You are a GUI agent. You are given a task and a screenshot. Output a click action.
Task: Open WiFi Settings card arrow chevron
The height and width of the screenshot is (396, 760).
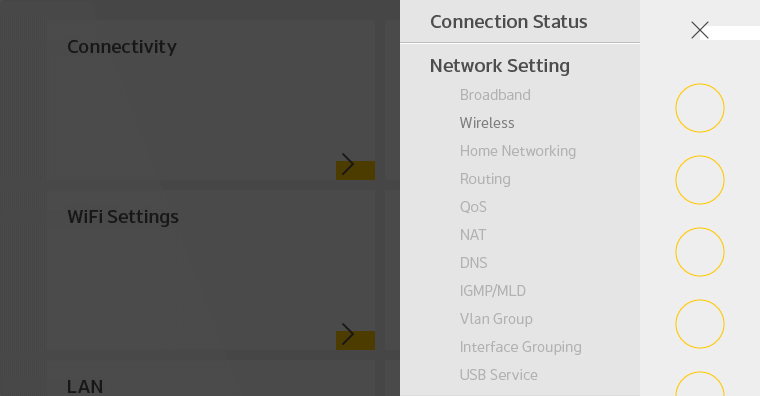[348, 334]
